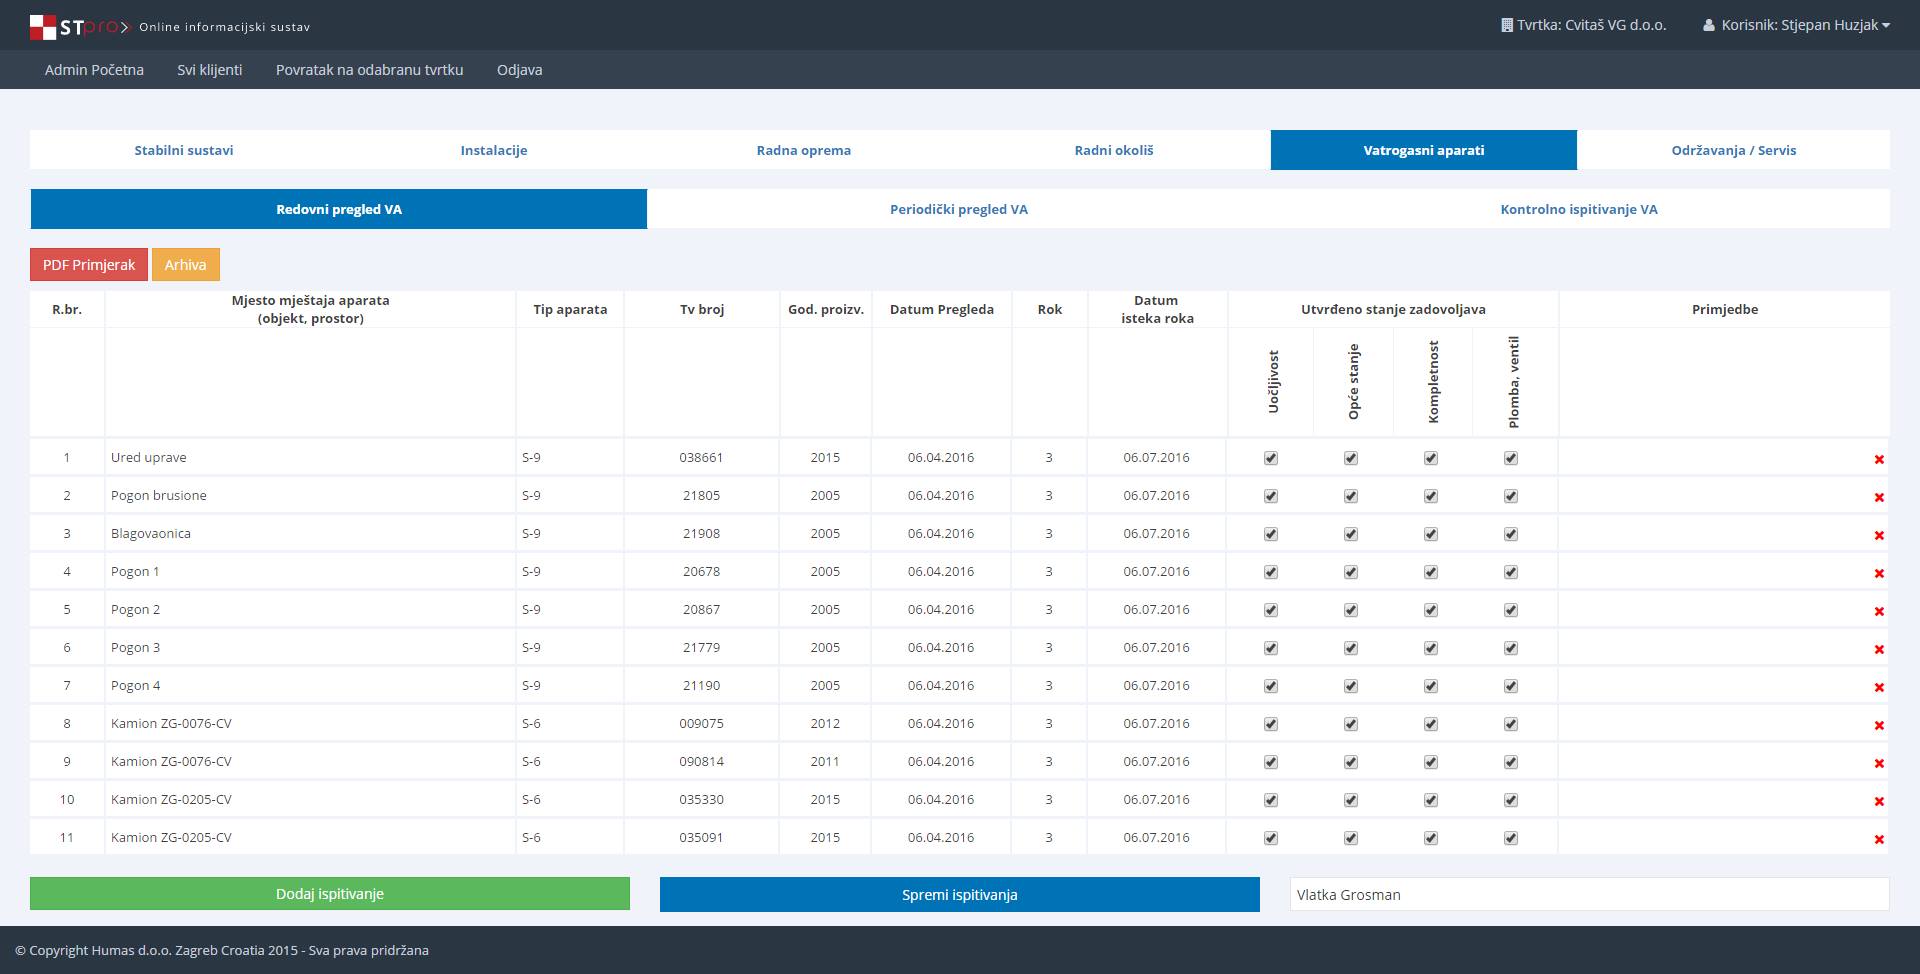Toggle Plomba, ventil for row 8
Image resolution: width=1920 pixels, height=974 pixels.
tap(1511, 724)
